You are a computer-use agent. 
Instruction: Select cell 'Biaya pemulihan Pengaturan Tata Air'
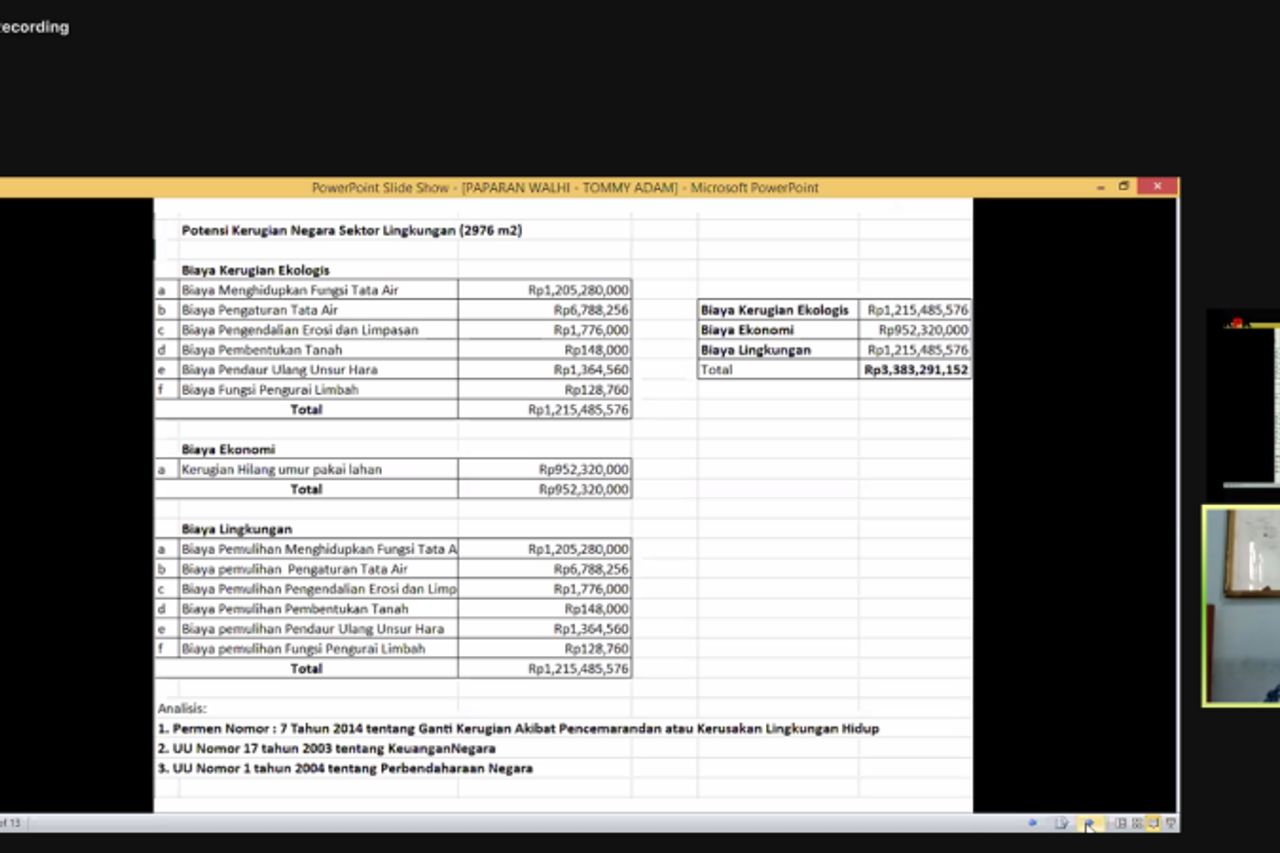coord(318,569)
